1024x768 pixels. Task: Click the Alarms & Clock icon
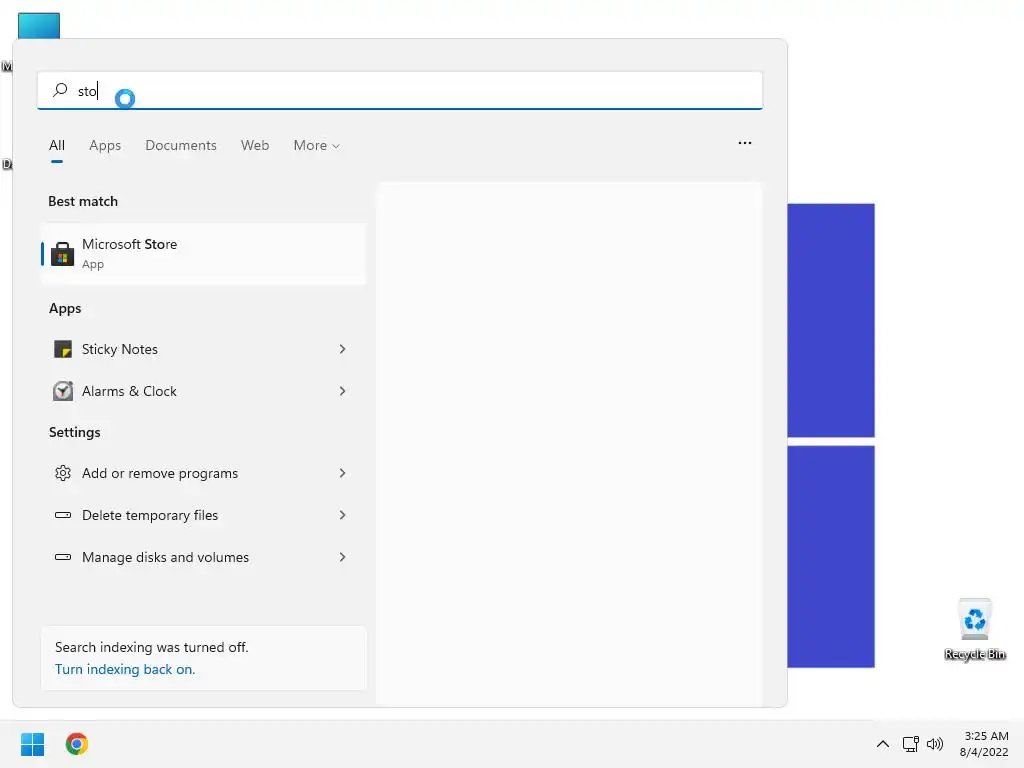click(x=63, y=391)
